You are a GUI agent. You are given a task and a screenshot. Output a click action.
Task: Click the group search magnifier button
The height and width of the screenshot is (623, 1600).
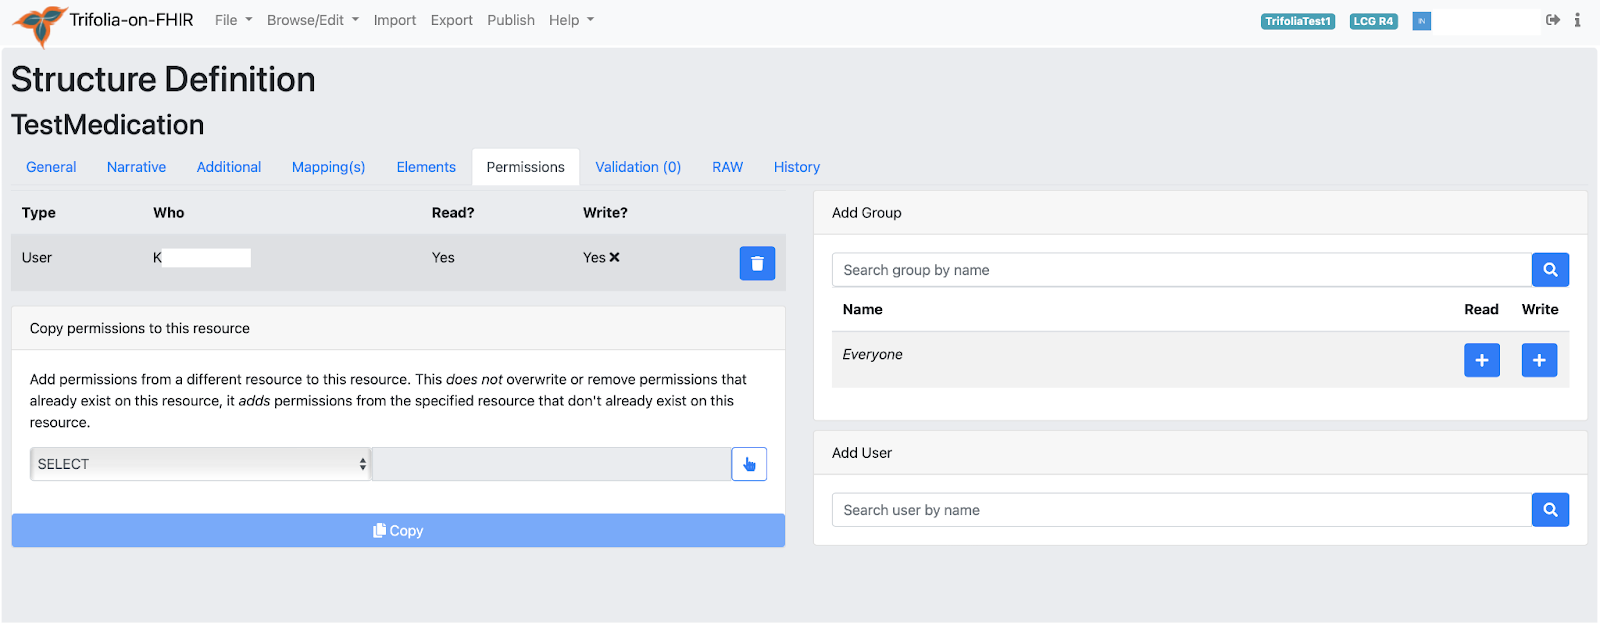coord(1550,270)
